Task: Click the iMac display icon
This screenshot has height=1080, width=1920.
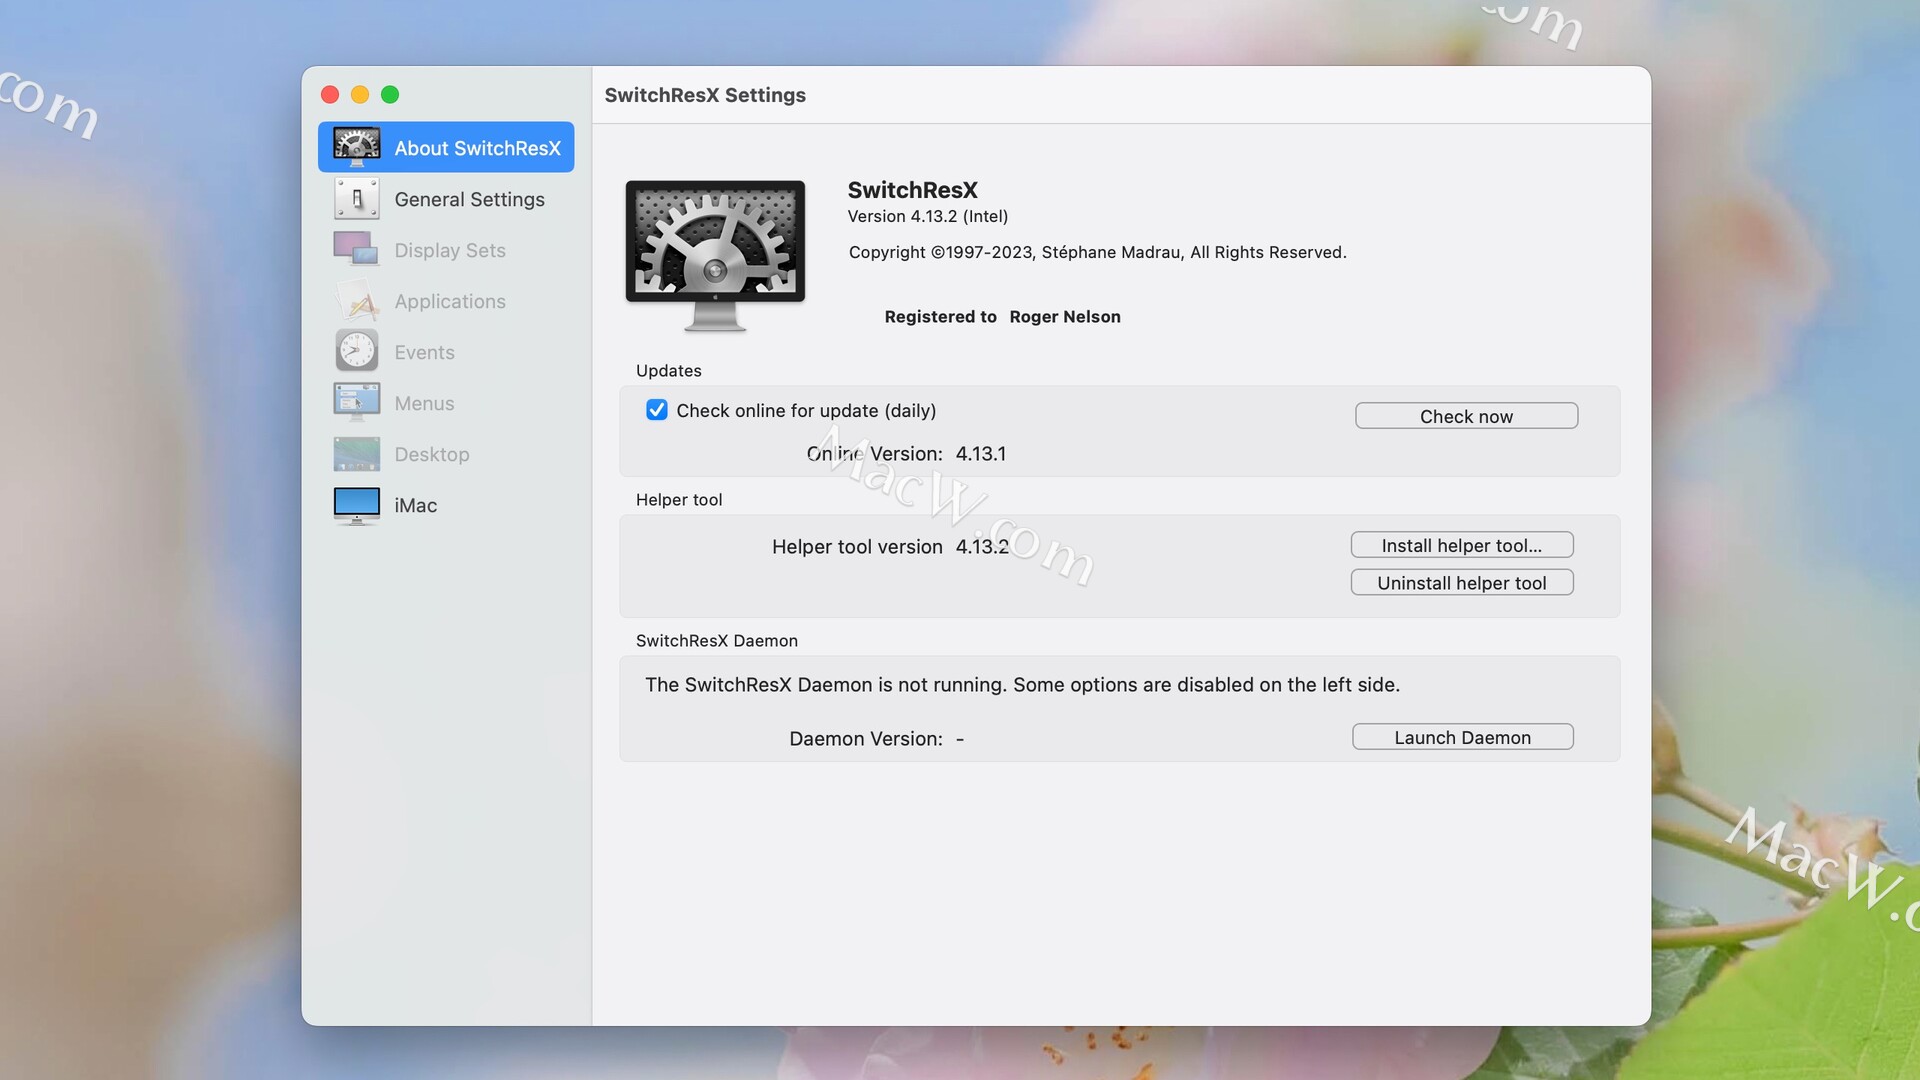Action: pyautogui.click(x=356, y=505)
